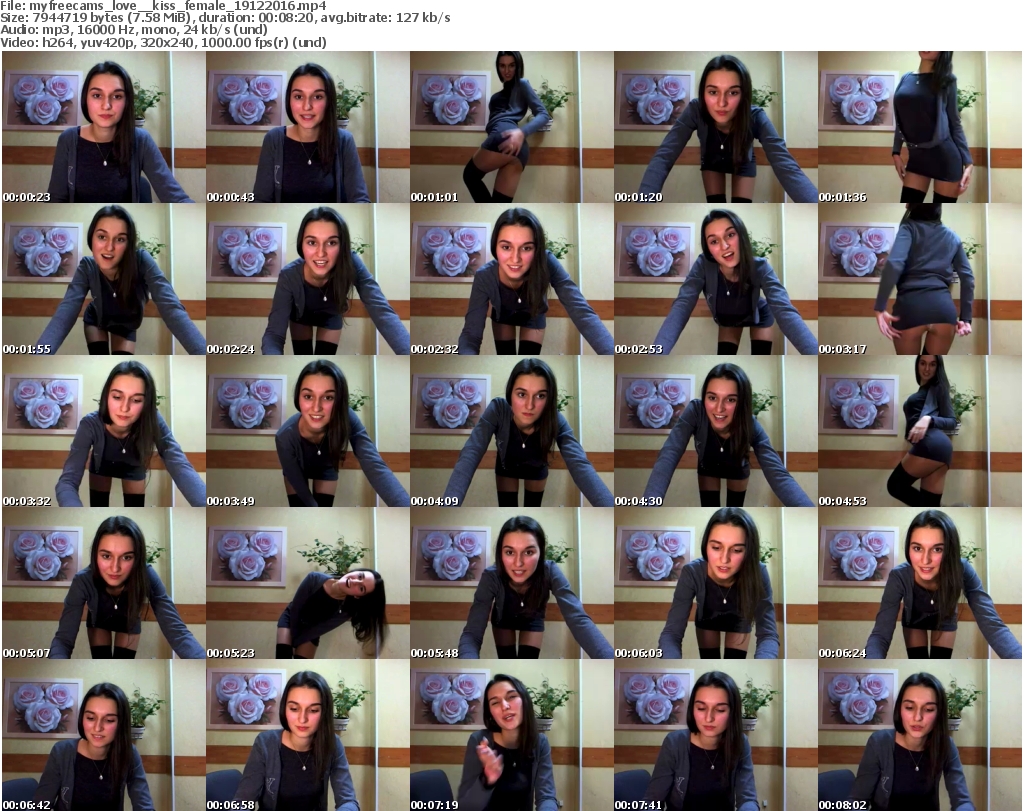Click the frame stamped 00:03:32
The image size is (1024, 811).
point(104,431)
